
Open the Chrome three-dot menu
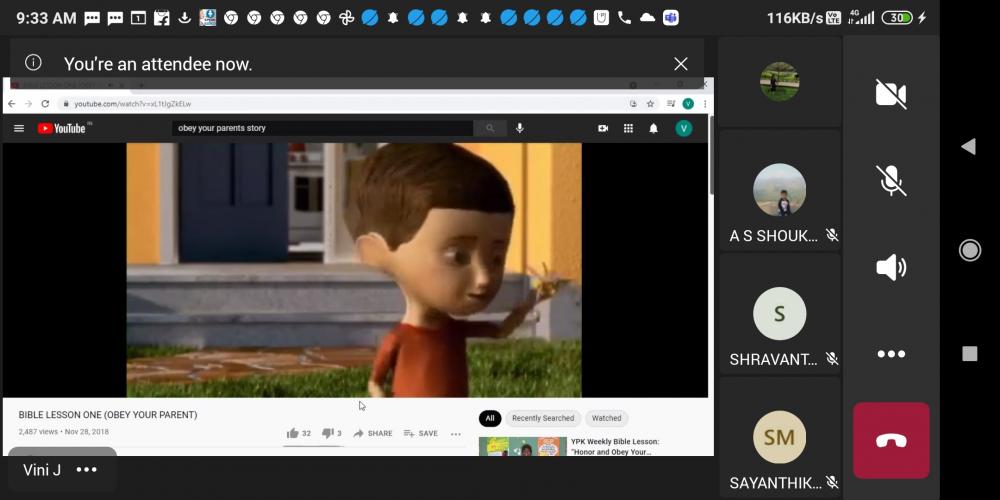[705, 103]
